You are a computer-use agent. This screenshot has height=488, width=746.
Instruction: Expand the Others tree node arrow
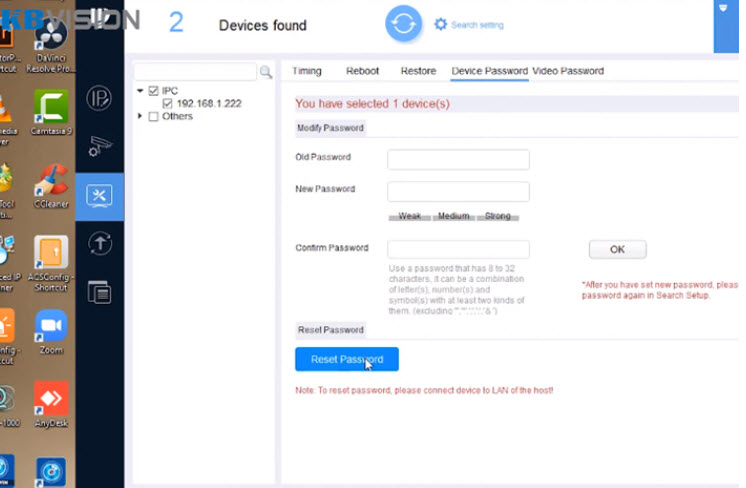(140, 116)
